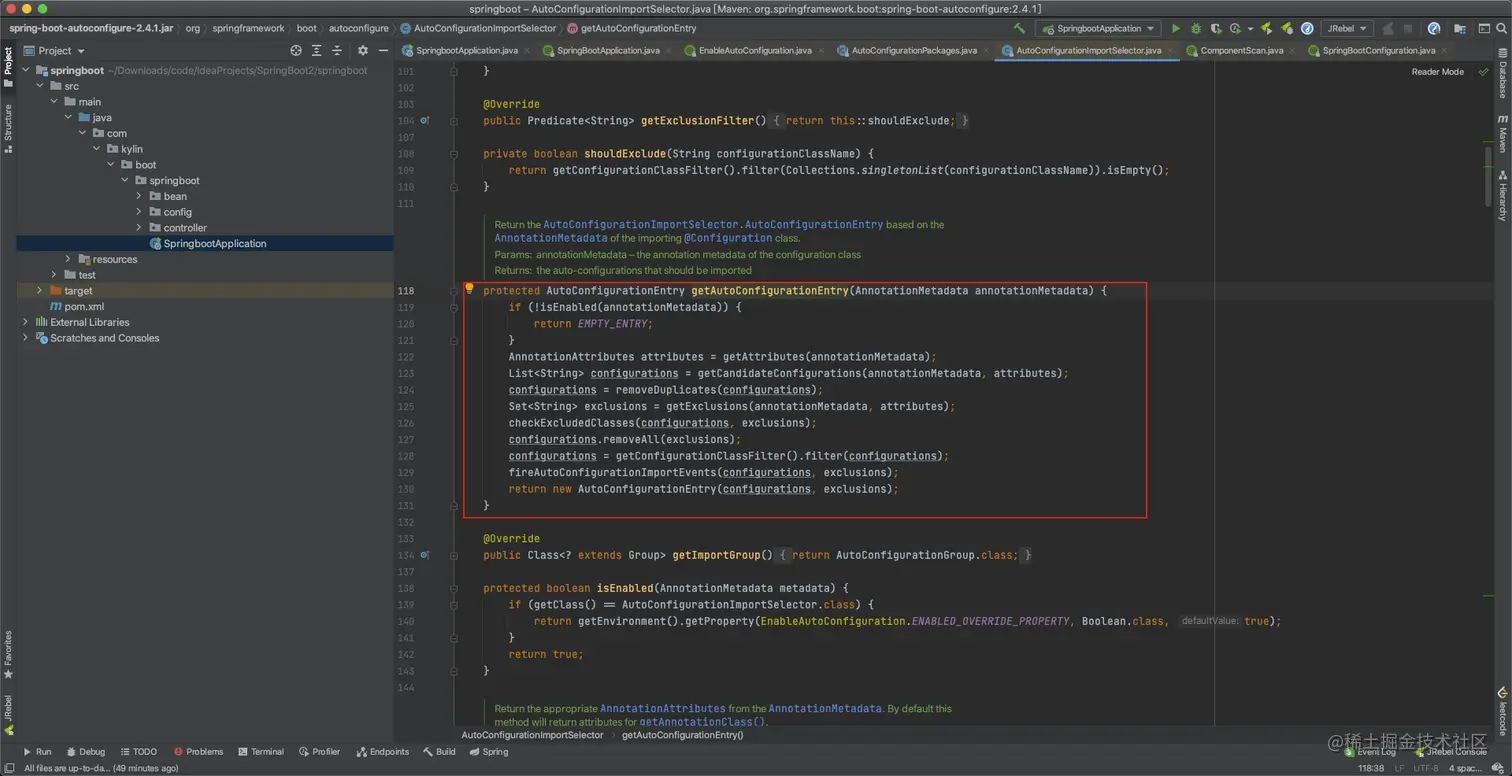
Task: Expand External Libraries node
Action: 26,322
